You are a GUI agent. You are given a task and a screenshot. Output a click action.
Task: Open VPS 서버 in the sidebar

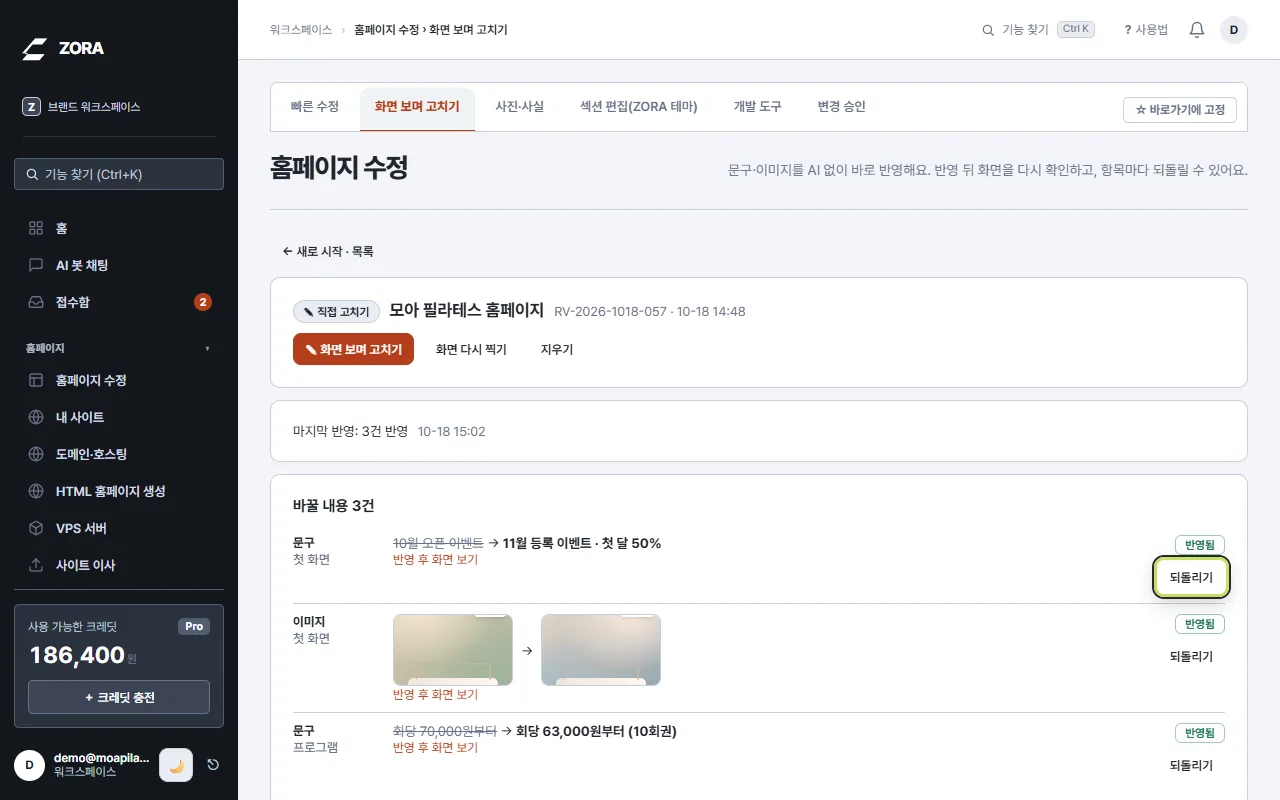coord(119,528)
